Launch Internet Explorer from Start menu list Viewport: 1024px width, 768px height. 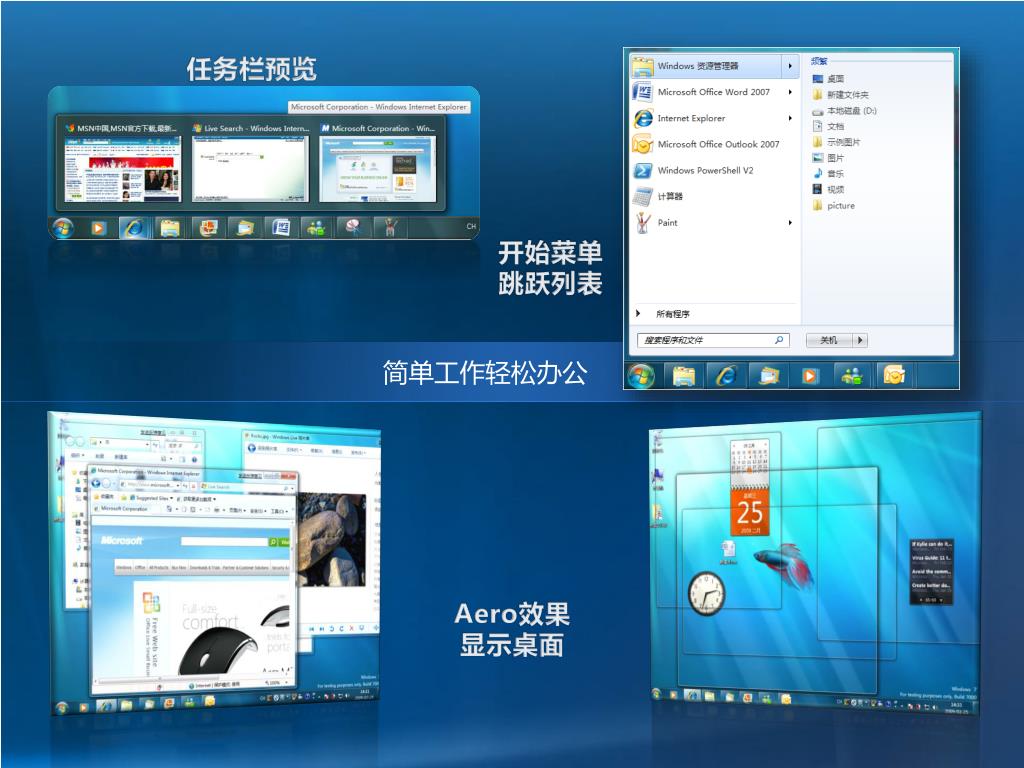[714, 118]
